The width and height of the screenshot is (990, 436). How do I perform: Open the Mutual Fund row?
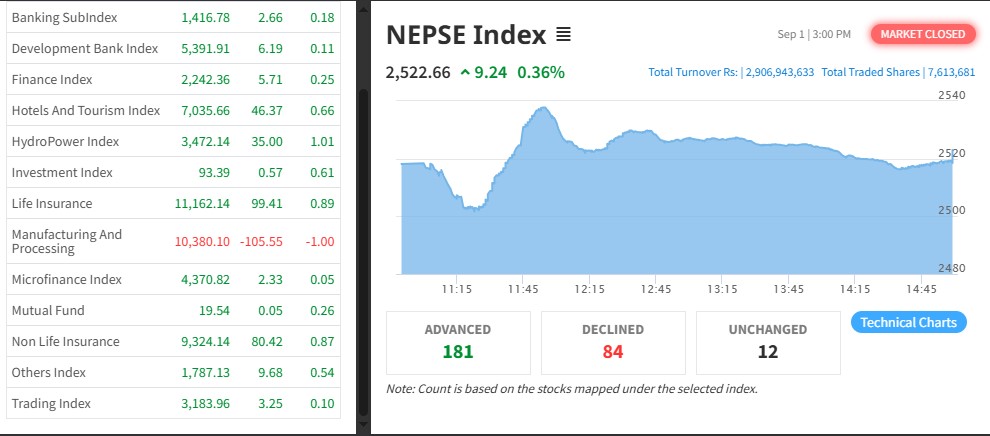coord(174,310)
